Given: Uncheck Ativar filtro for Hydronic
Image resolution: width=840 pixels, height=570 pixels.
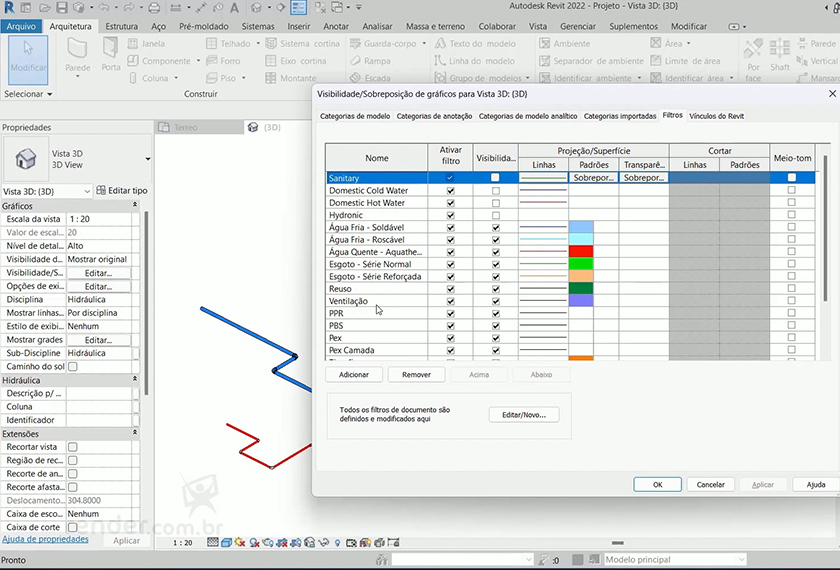Looking at the screenshot, I should pyautogui.click(x=450, y=215).
